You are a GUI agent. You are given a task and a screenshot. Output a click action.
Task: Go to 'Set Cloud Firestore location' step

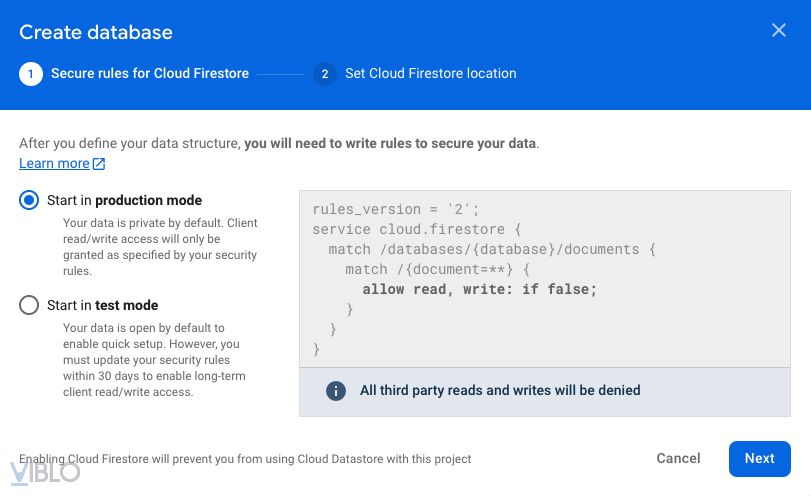pyautogui.click(x=431, y=74)
